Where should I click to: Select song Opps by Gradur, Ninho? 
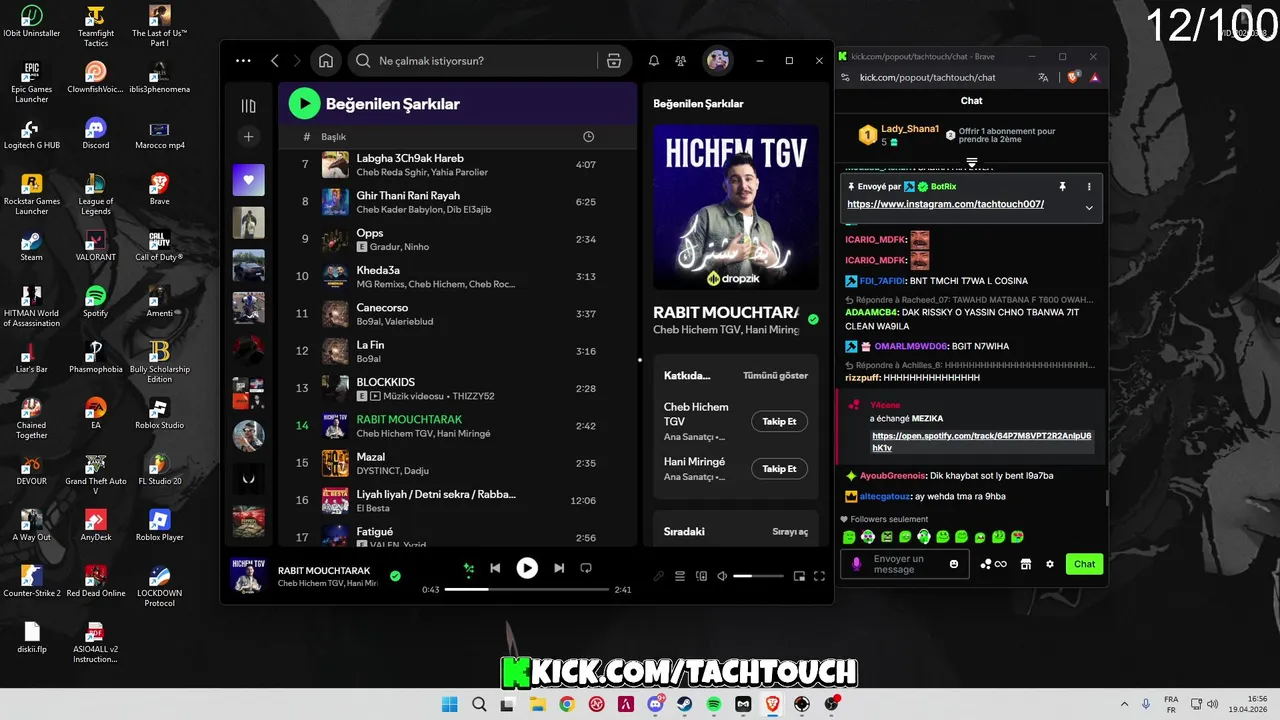[458, 239]
